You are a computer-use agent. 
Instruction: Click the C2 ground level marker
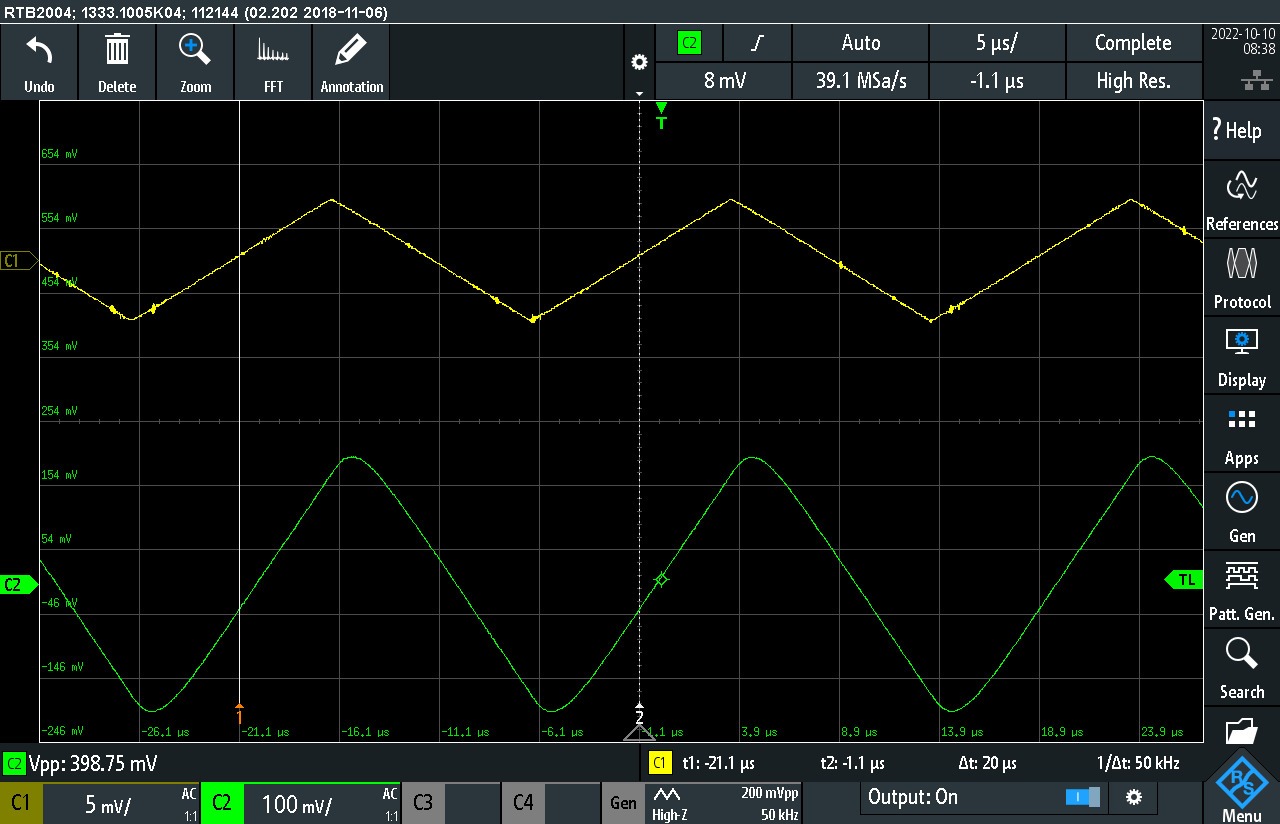pos(17,584)
